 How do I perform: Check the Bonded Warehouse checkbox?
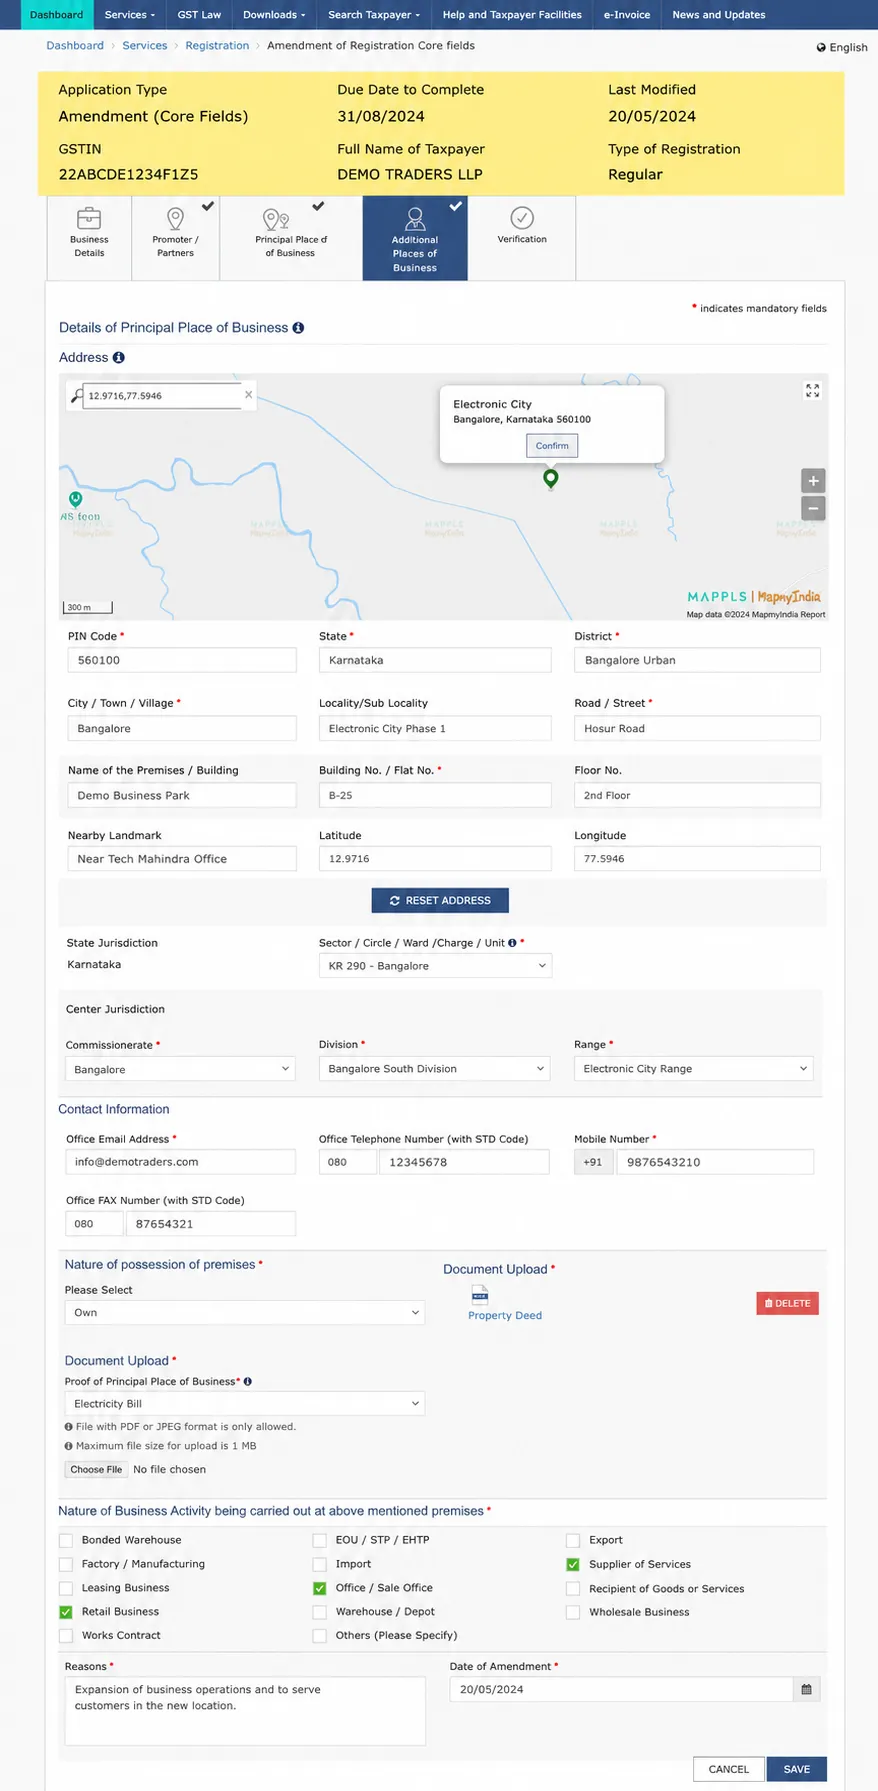[66, 1540]
